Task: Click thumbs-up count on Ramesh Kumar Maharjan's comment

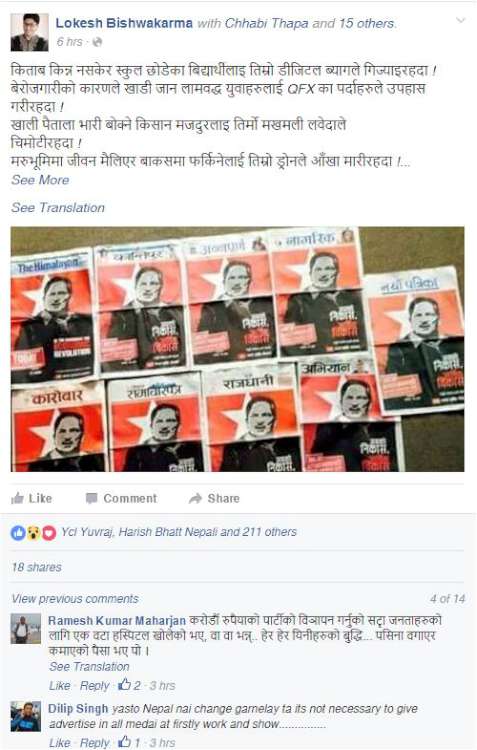Action: click(129, 685)
